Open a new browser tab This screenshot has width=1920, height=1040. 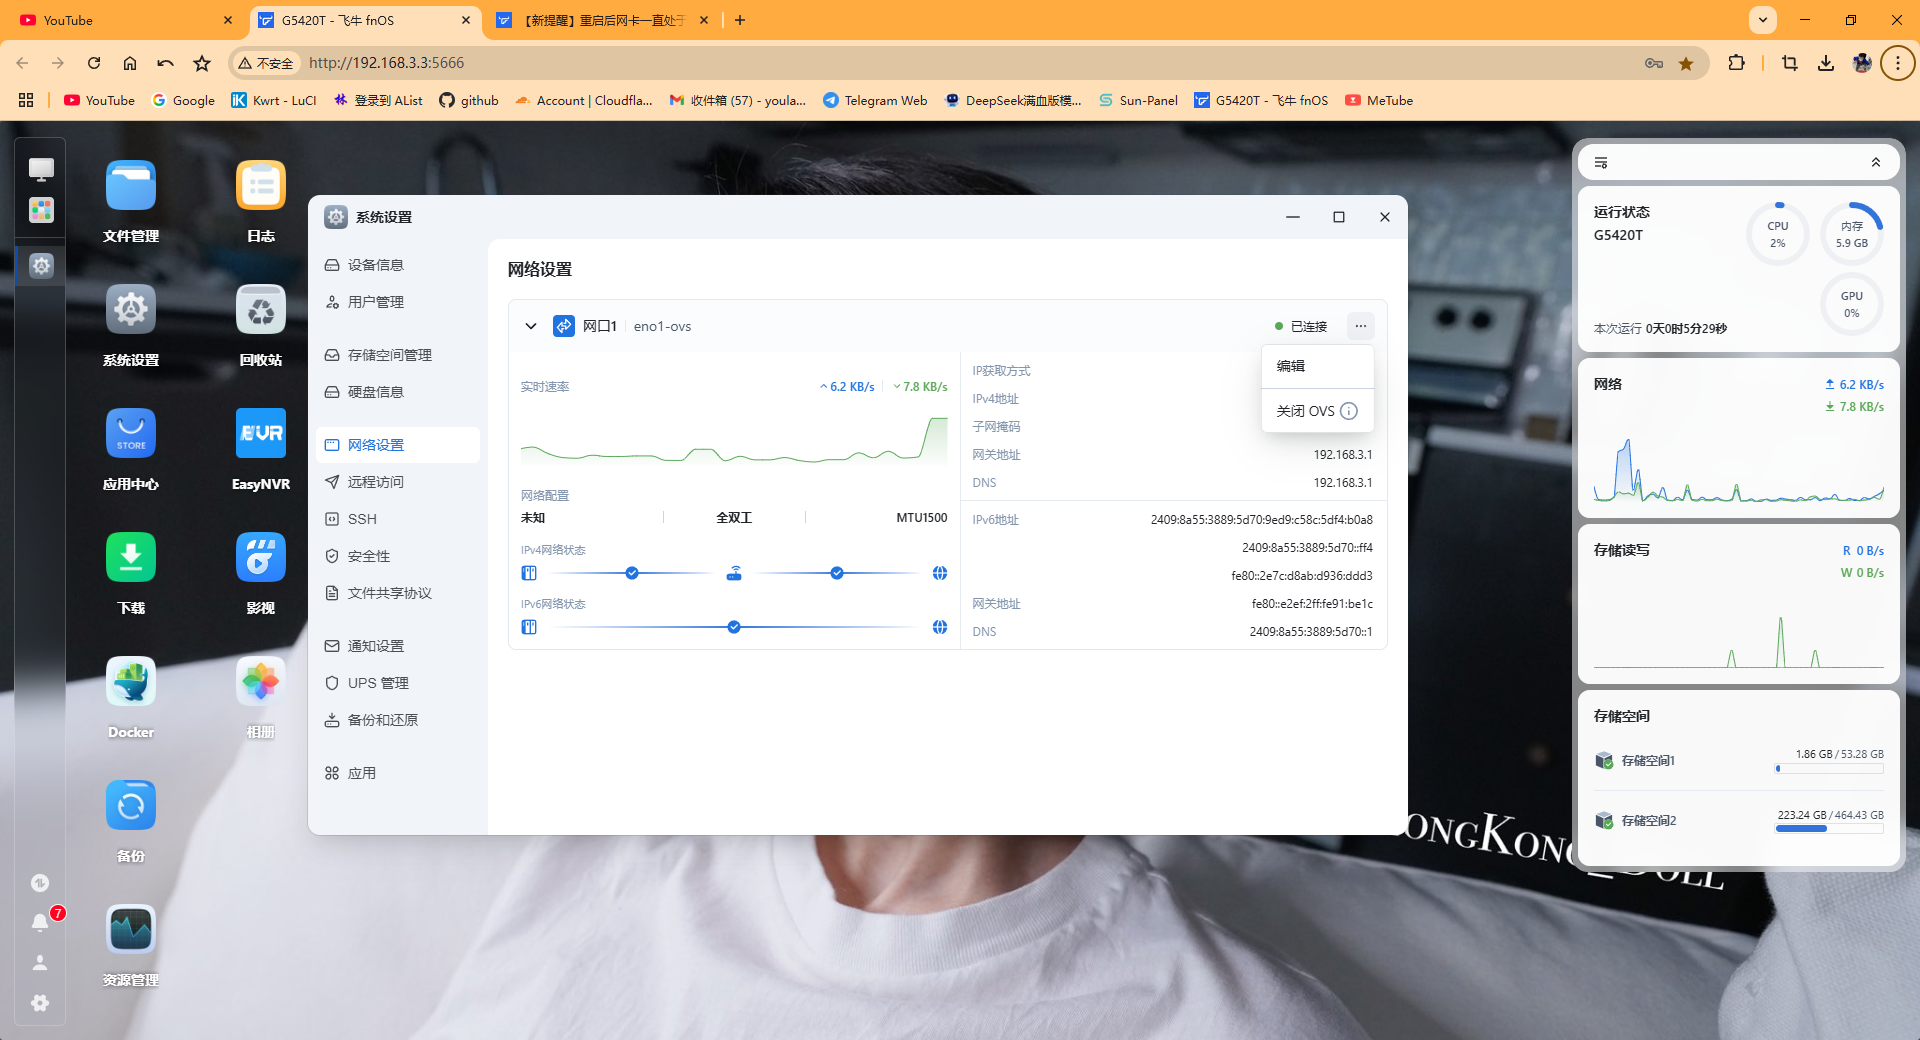point(740,20)
